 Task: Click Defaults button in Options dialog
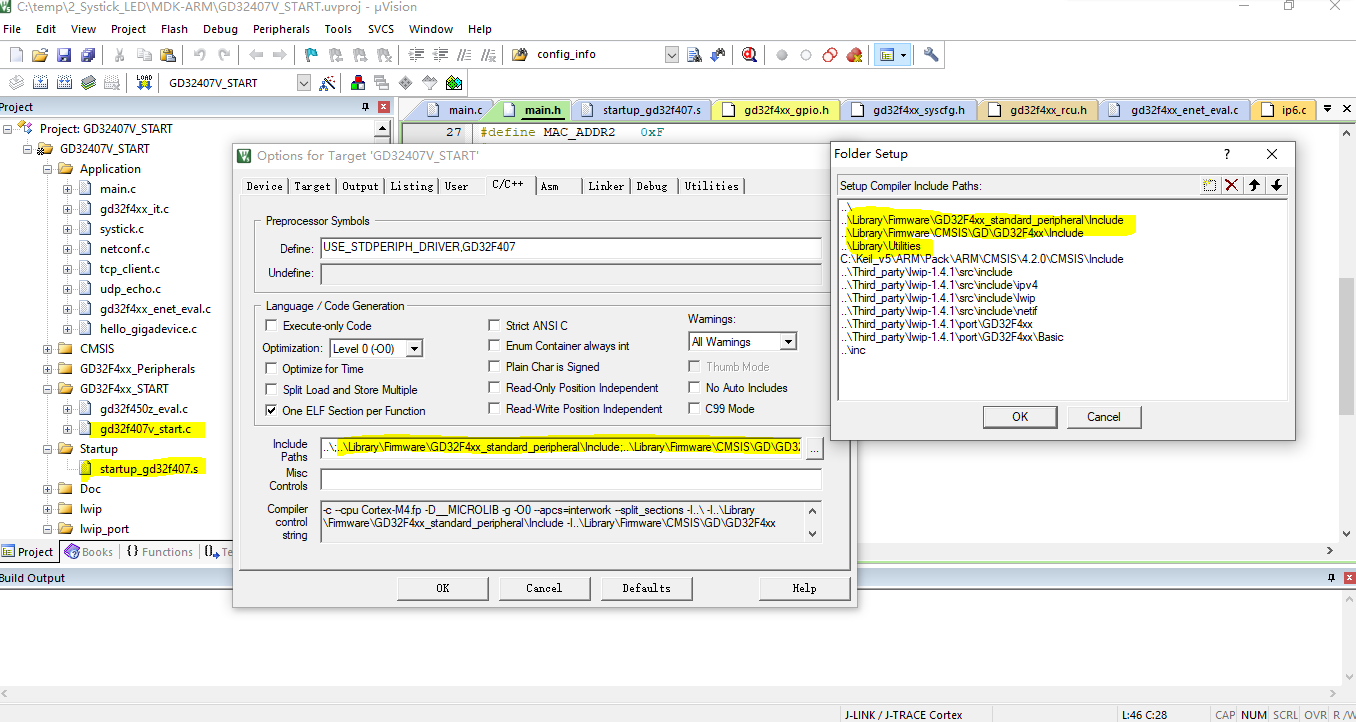click(x=647, y=588)
